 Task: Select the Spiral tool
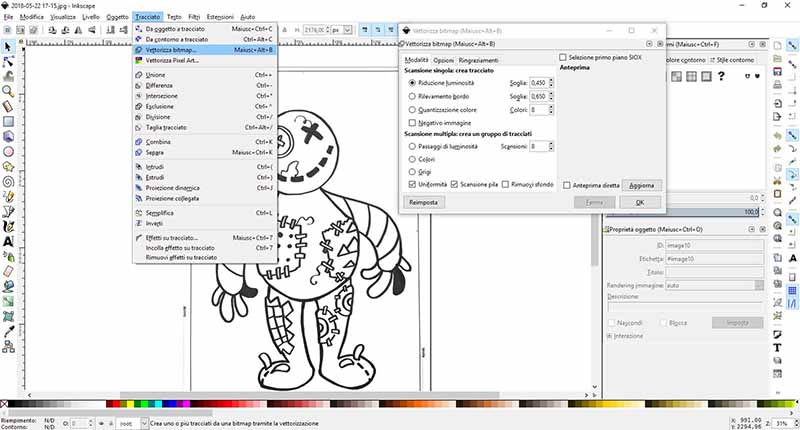coord(8,182)
